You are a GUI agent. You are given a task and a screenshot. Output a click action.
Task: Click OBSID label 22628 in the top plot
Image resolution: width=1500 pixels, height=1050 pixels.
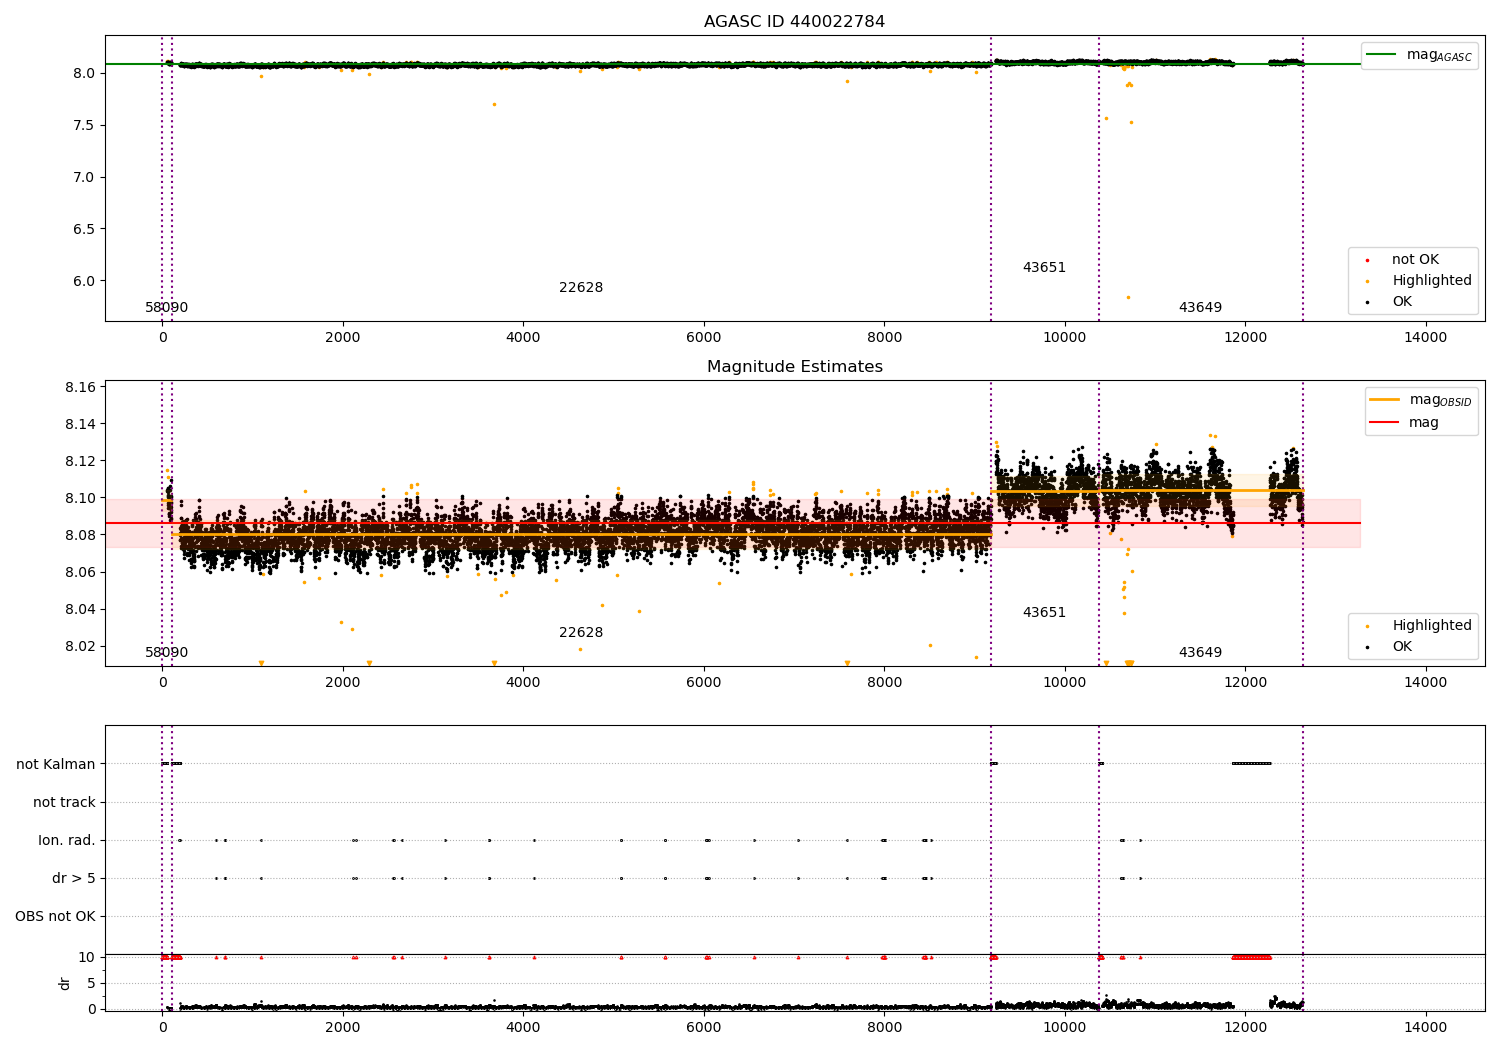(x=581, y=288)
